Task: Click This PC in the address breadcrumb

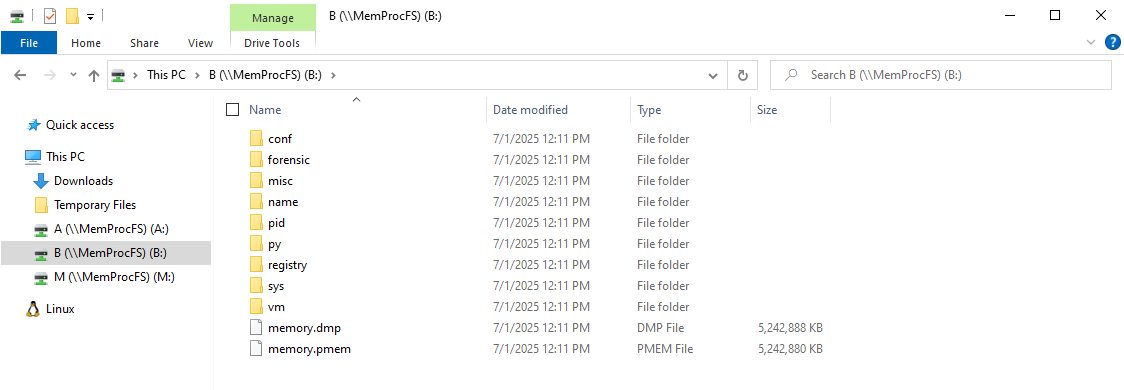Action: pos(166,75)
